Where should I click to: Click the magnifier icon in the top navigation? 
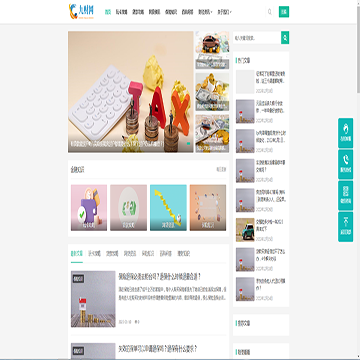pos(270,12)
